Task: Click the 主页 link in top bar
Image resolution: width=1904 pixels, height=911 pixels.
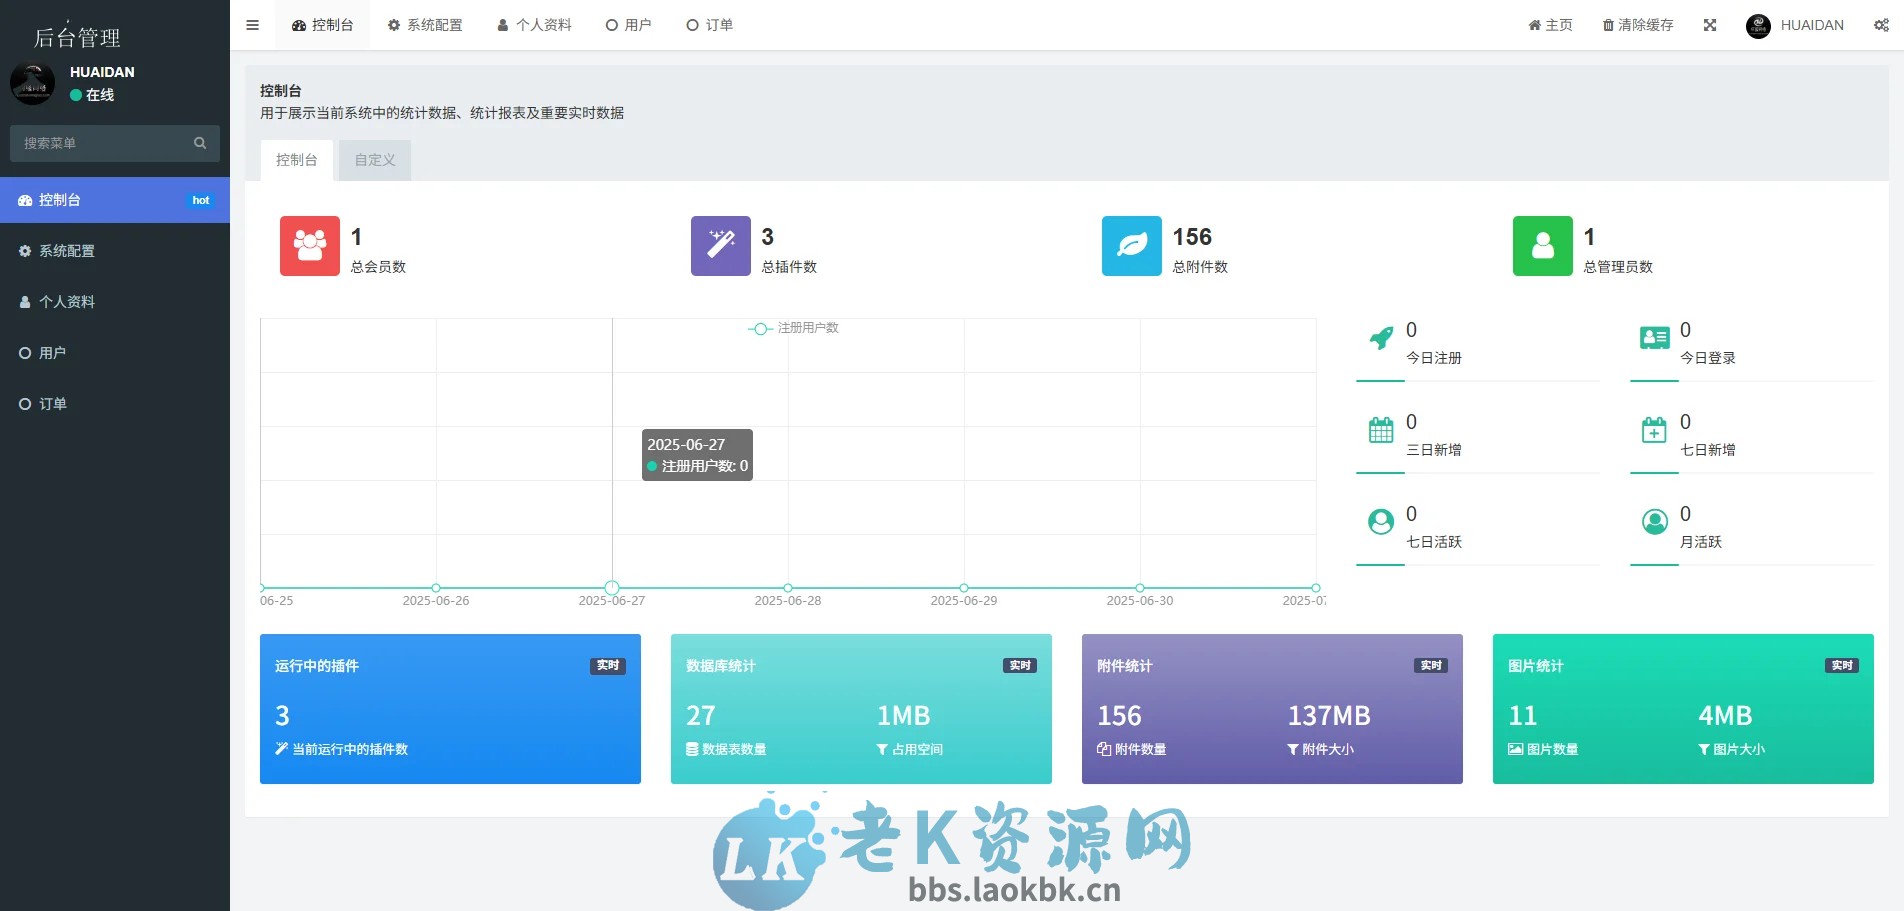Action: tap(1550, 24)
